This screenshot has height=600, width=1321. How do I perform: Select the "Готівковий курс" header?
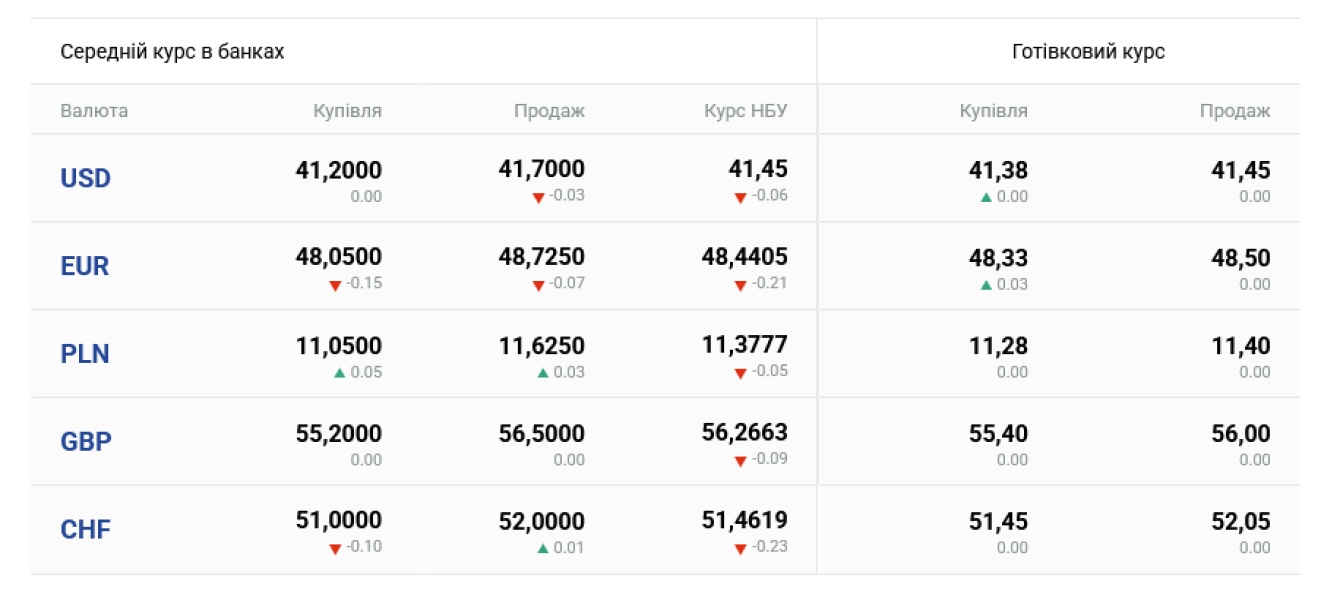click(x=1088, y=52)
